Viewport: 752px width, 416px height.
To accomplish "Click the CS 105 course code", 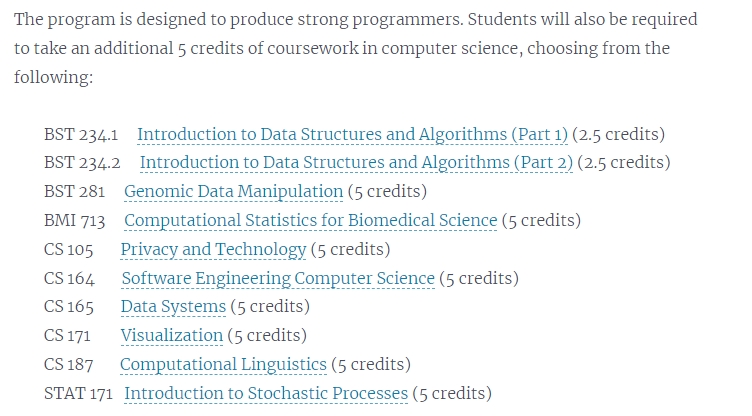I will click(x=69, y=250).
